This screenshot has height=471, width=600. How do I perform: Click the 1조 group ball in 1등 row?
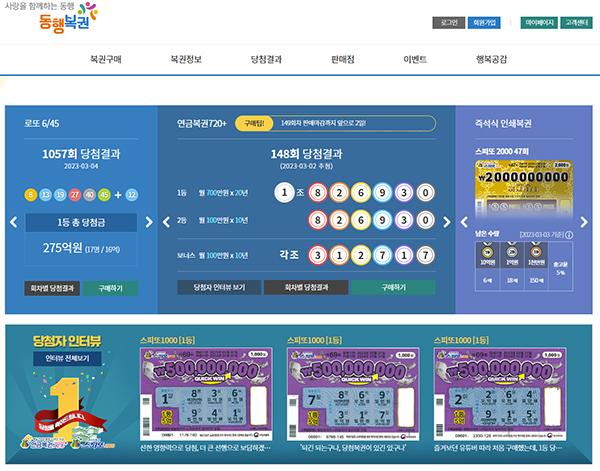pos(284,192)
